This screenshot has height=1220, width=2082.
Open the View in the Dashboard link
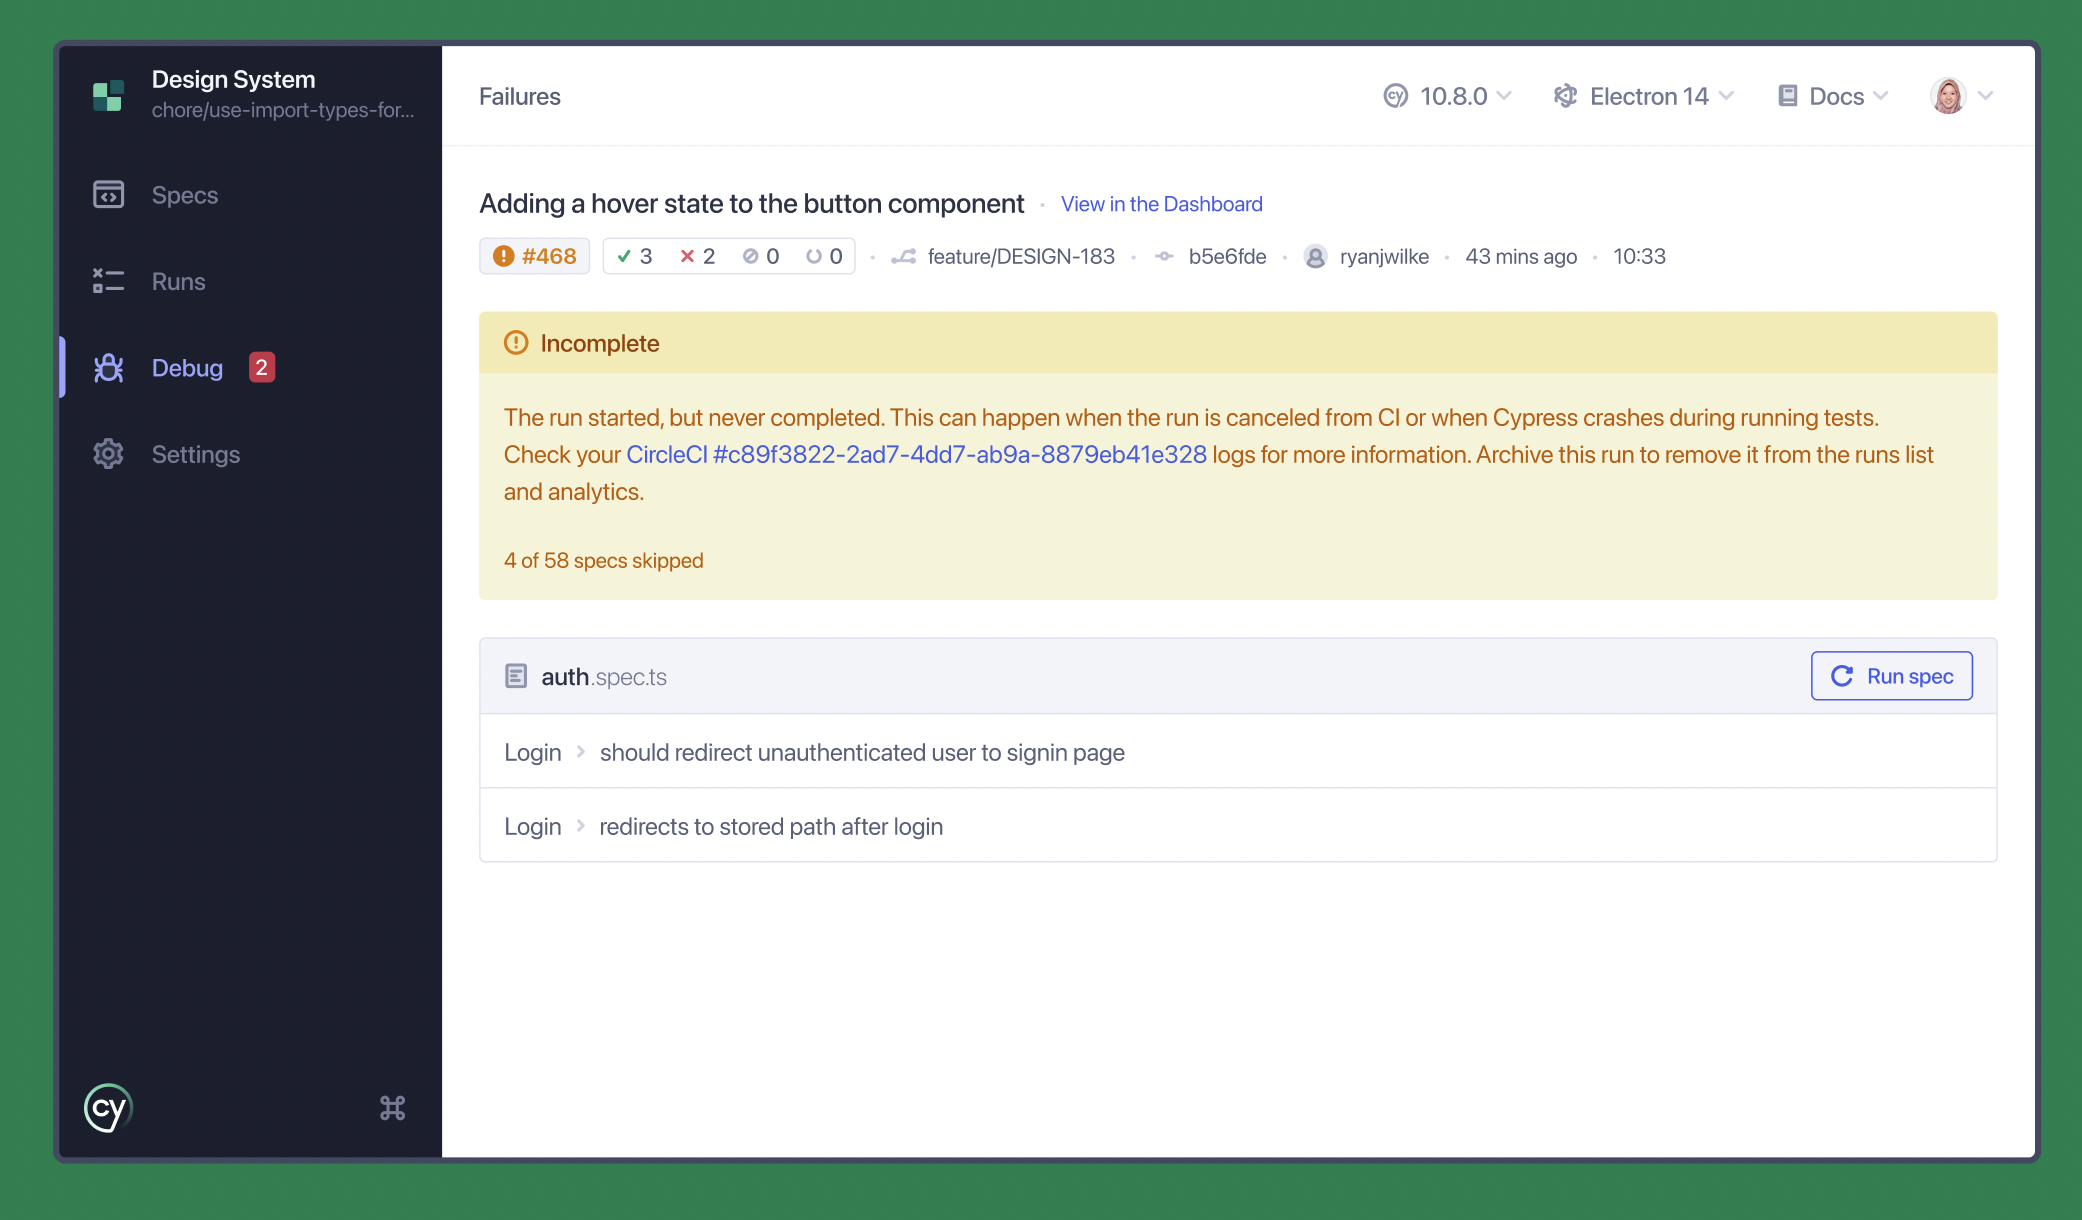[x=1161, y=203]
